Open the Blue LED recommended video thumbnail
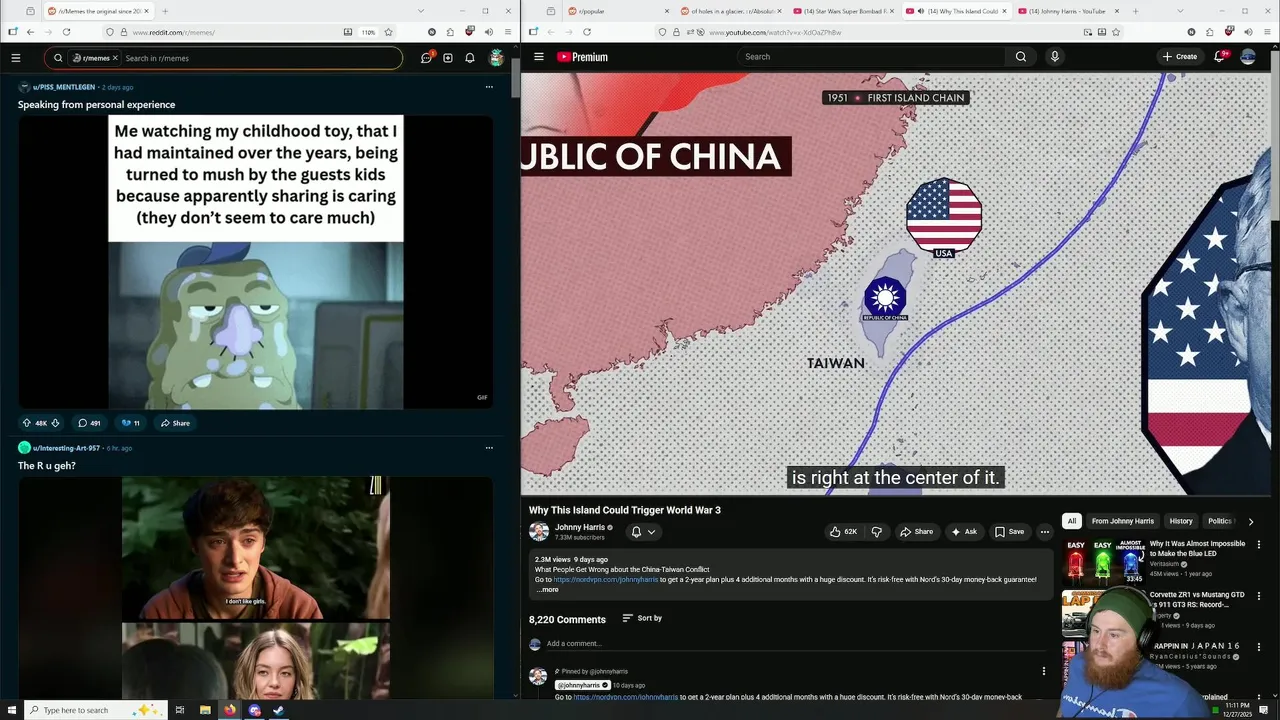This screenshot has height=720, width=1280. [1103, 562]
